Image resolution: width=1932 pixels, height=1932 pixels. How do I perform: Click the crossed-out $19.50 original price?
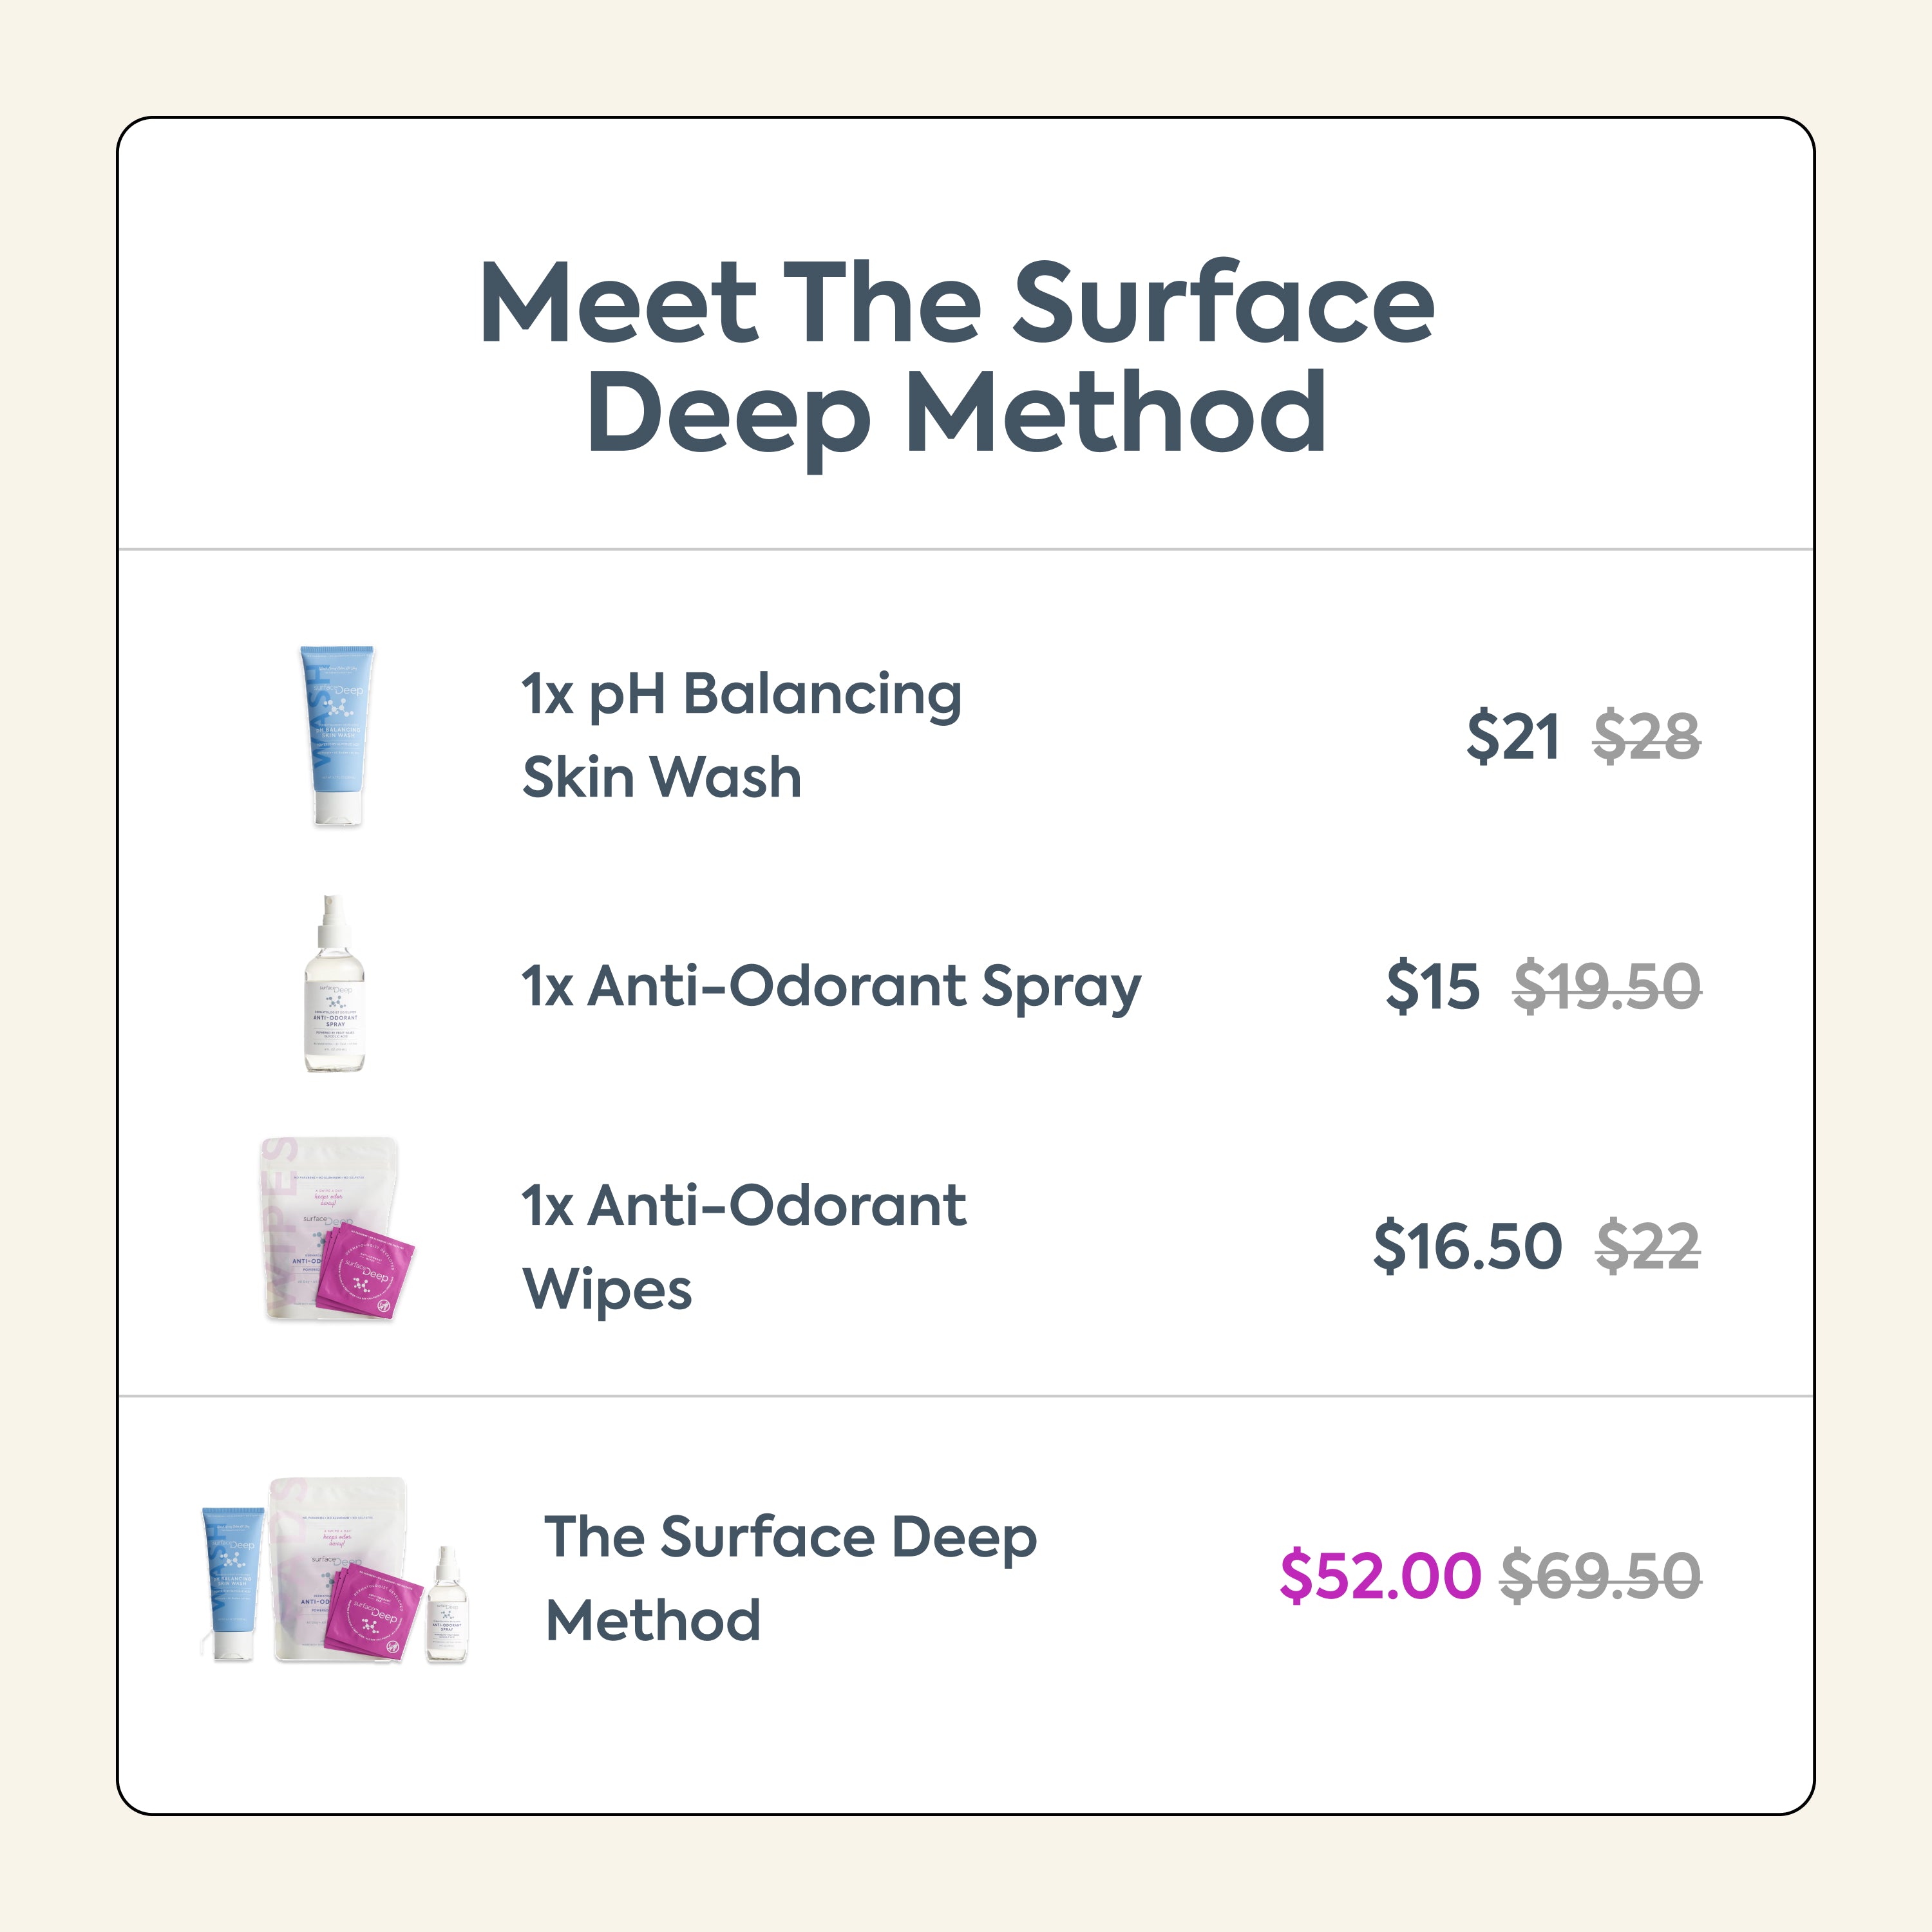click(1606, 987)
